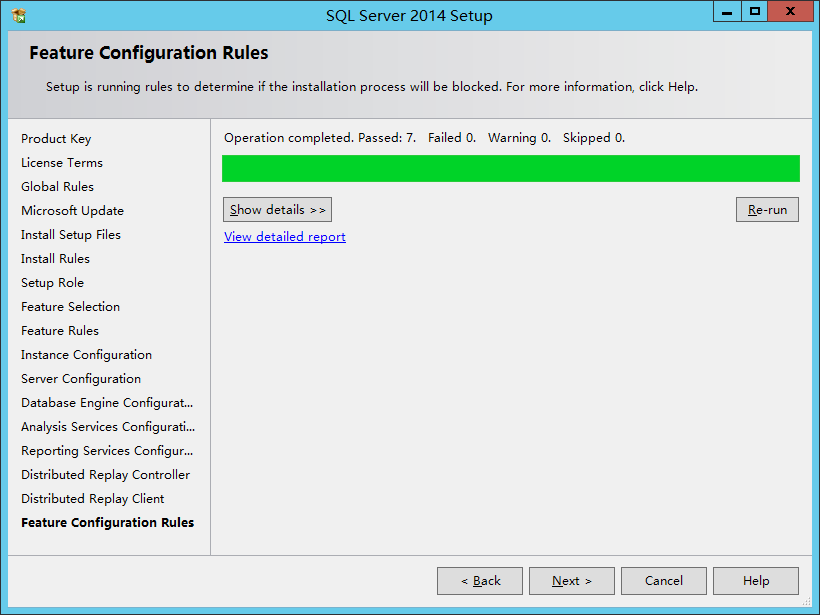Viewport: 820px width, 615px height.
Task: Select Server Configuration step
Action: [x=81, y=379]
